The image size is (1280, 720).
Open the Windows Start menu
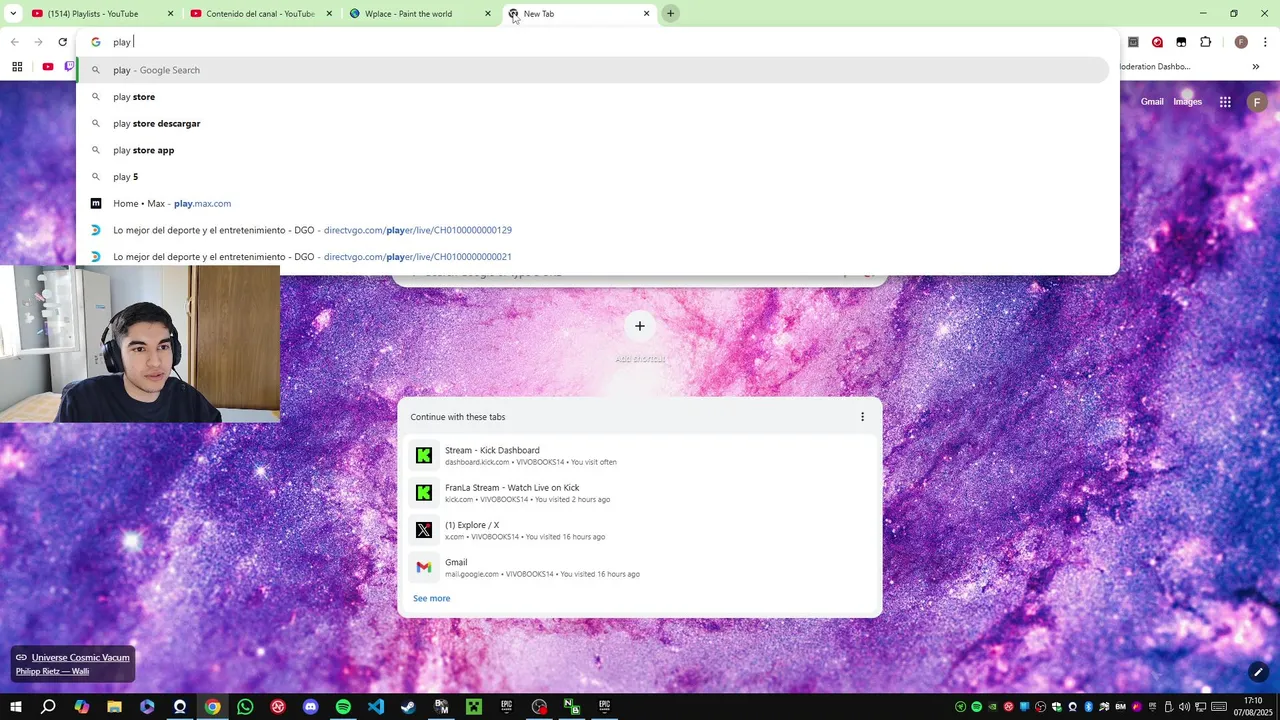coord(16,707)
